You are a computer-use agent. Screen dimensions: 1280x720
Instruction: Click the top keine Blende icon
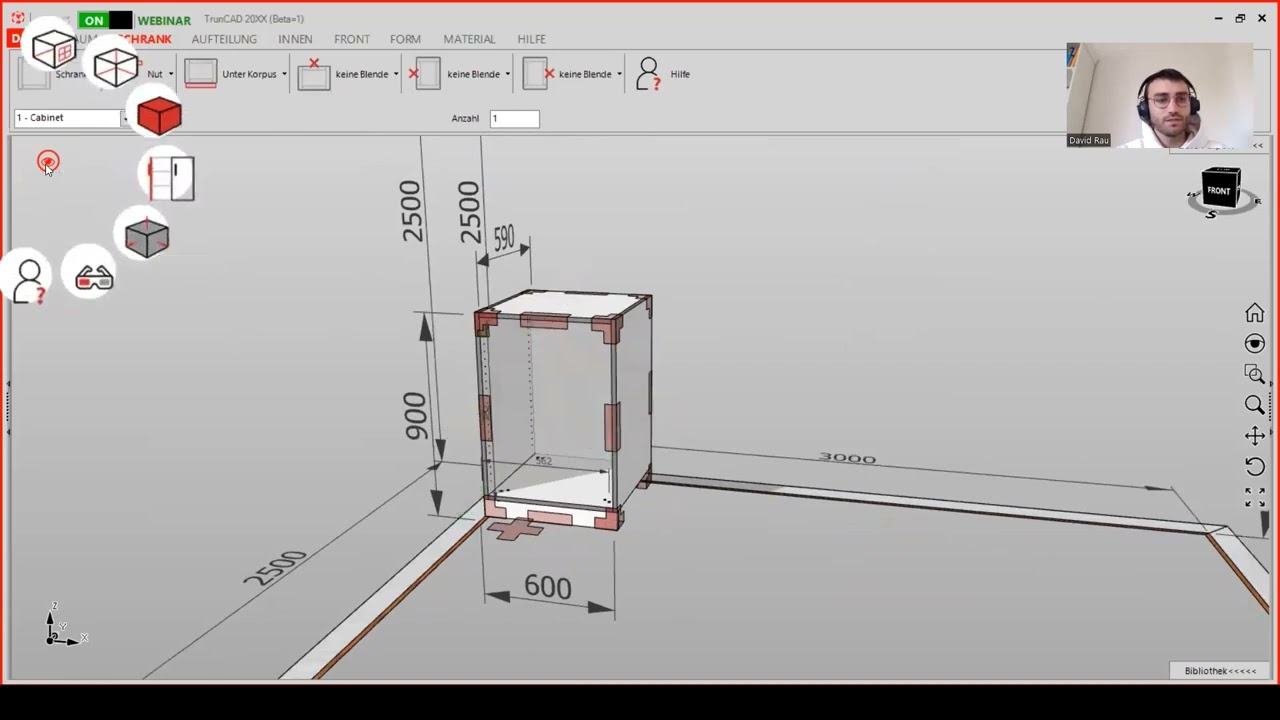click(x=314, y=73)
